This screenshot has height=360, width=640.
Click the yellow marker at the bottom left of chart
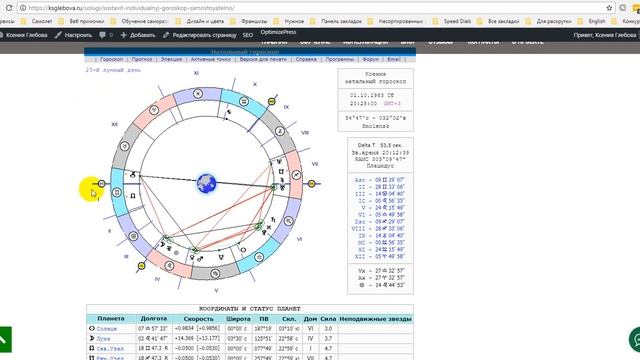click(142, 266)
